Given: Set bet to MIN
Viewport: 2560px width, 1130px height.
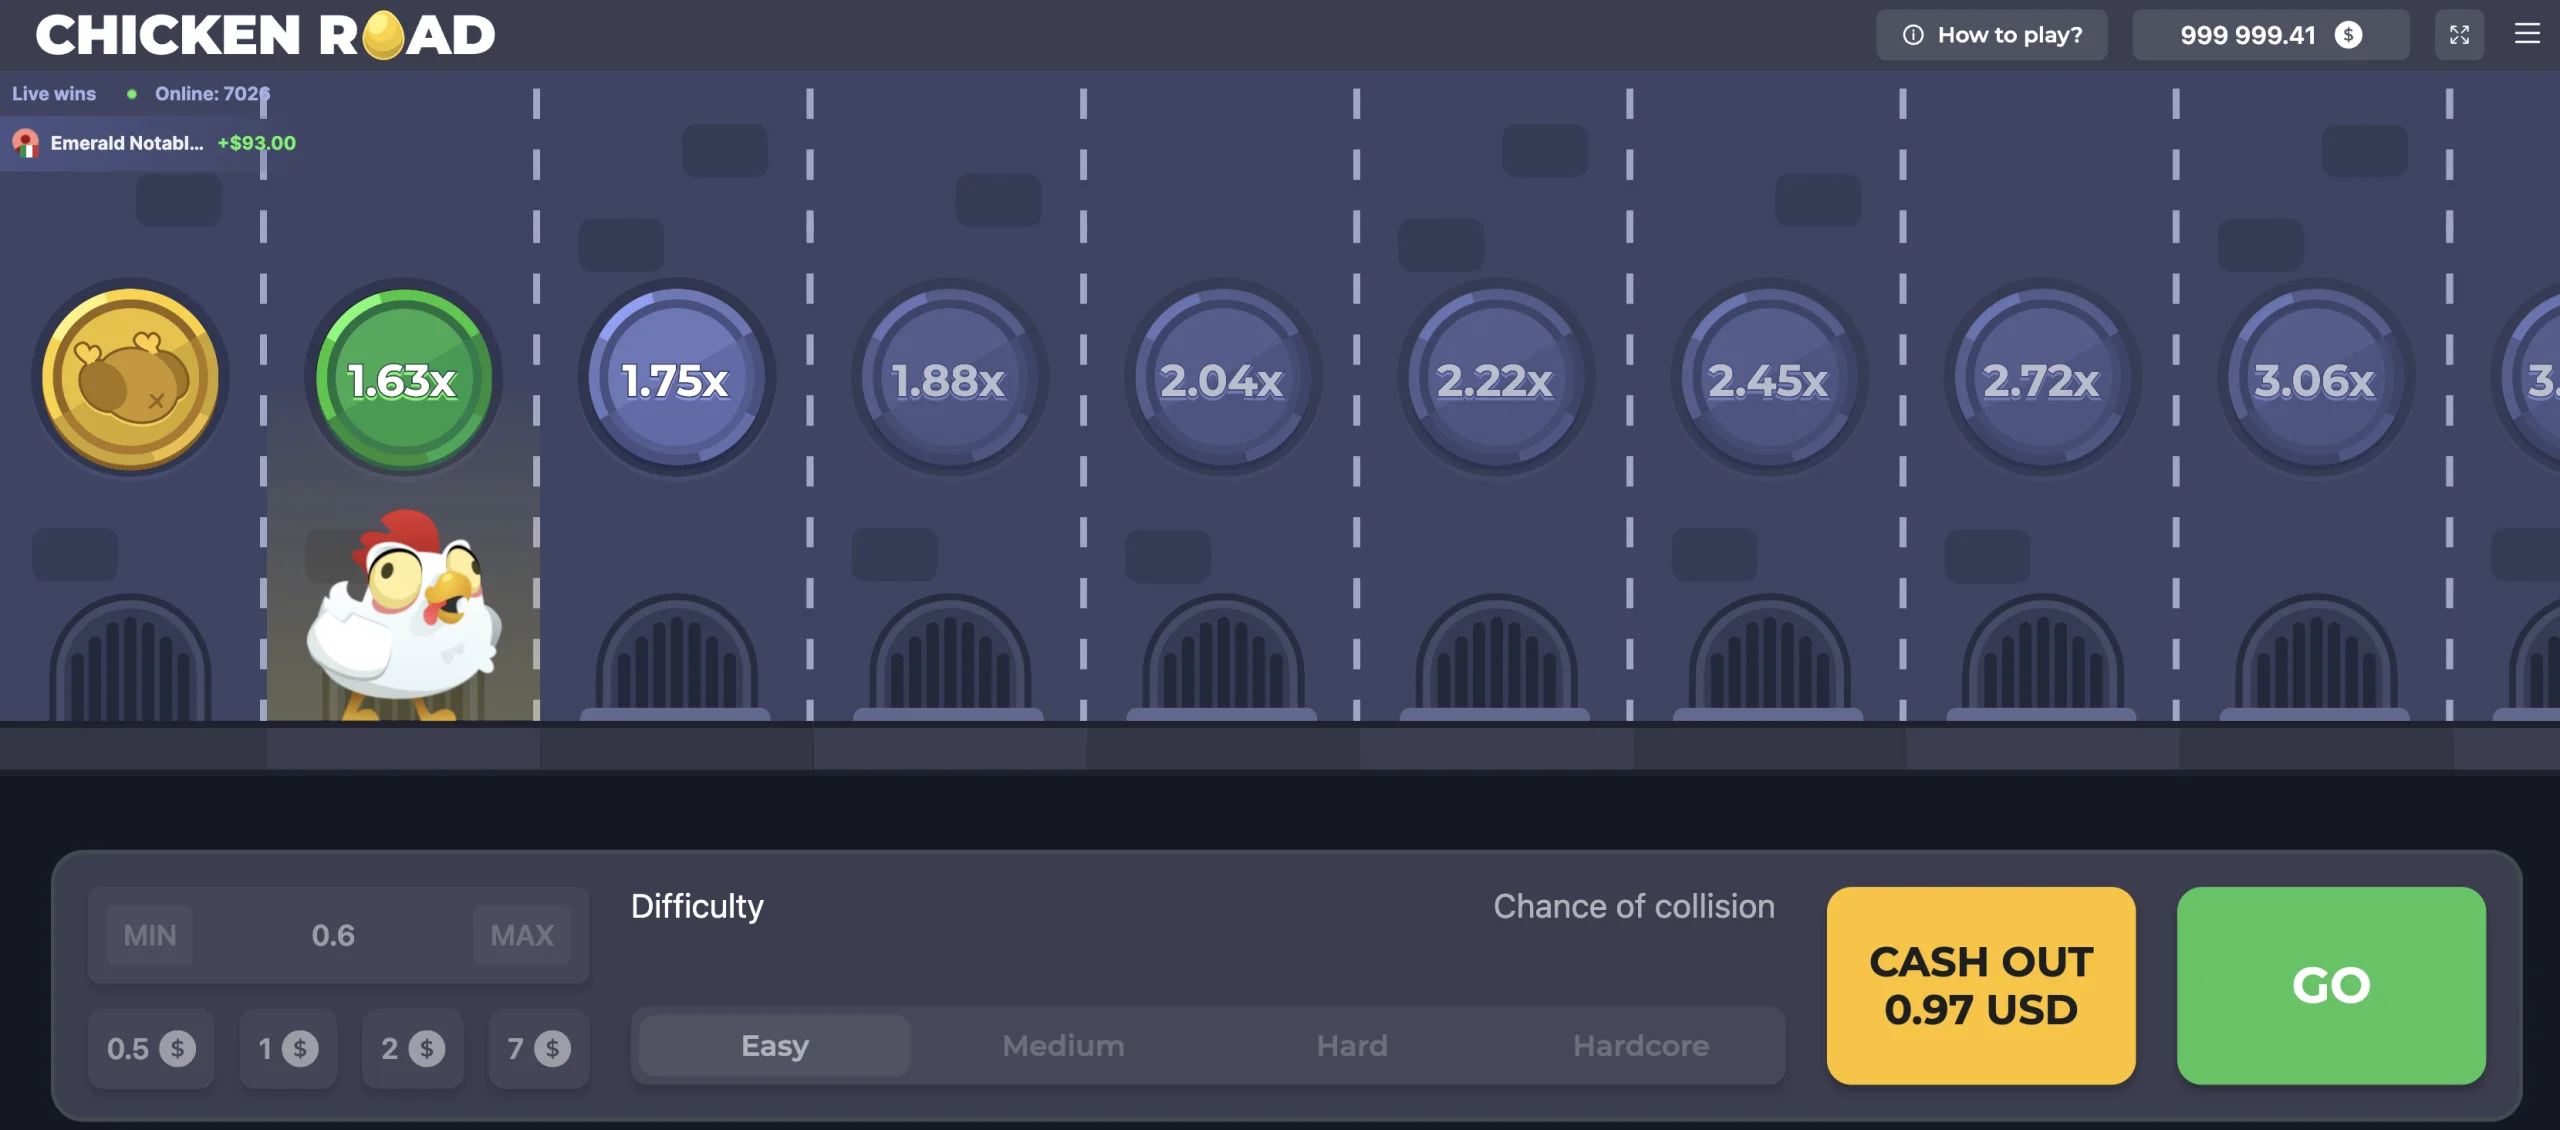Looking at the screenshot, I should (149, 935).
